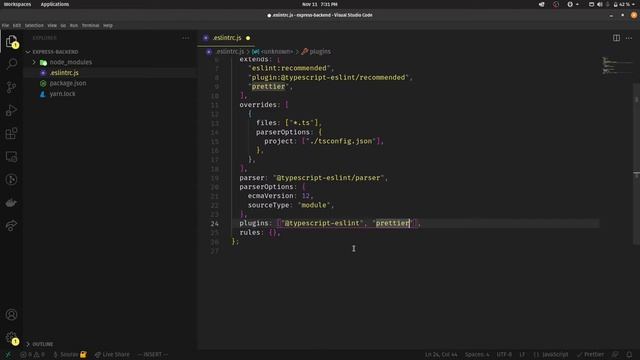Open the timeline clock icon view

coord(11,180)
